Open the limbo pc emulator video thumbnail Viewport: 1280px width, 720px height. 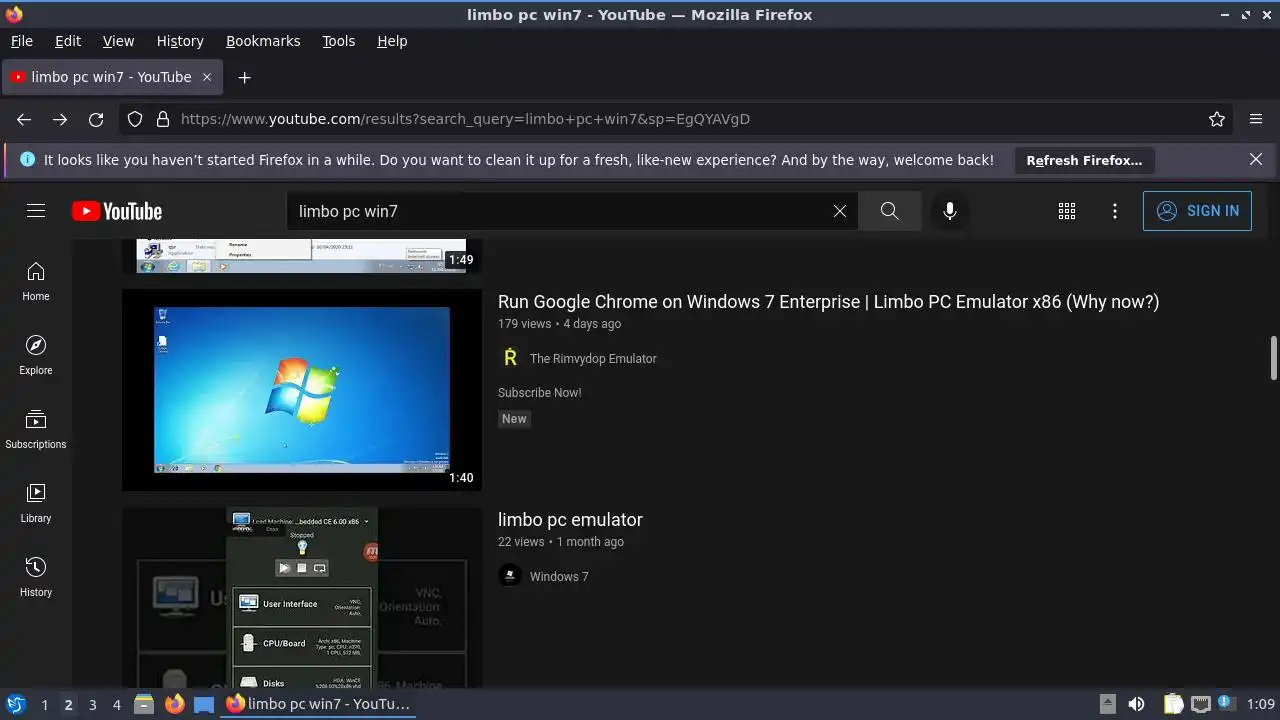click(302, 598)
